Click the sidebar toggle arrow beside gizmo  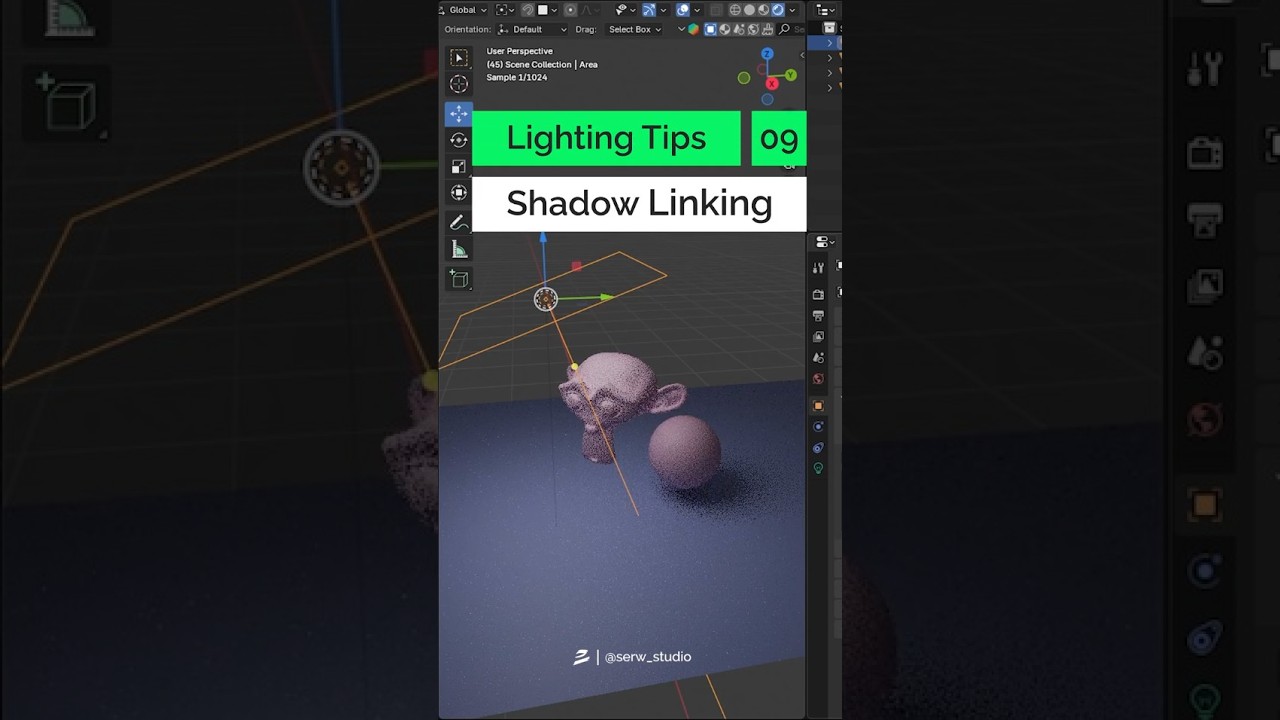tap(802, 56)
